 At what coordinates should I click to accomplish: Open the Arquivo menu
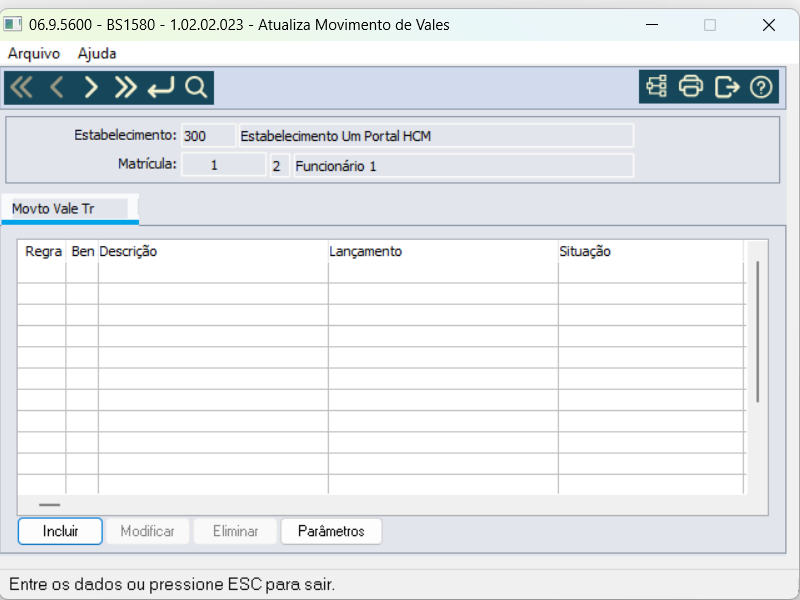coord(34,54)
